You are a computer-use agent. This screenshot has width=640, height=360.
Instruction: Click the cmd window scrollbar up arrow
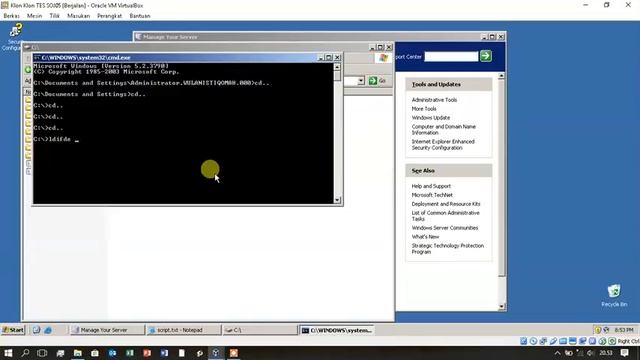click(x=337, y=67)
